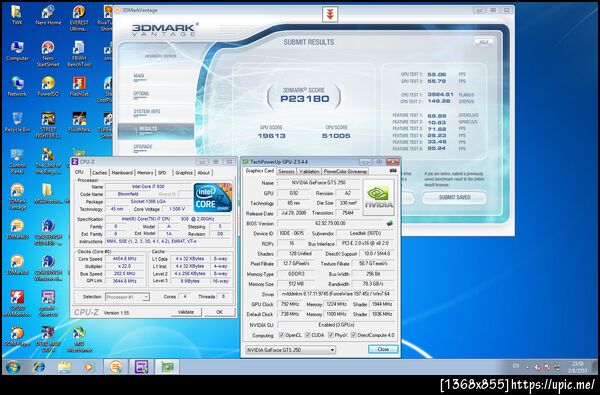Toggle OpenCL checkbox in GPU-Z
Image resolution: width=600 pixels, height=395 pixels.
282,335
